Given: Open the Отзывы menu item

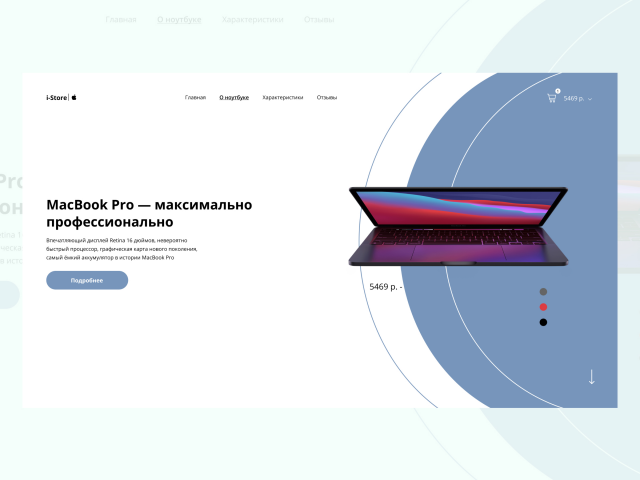Looking at the screenshot, I should [327, 97].
